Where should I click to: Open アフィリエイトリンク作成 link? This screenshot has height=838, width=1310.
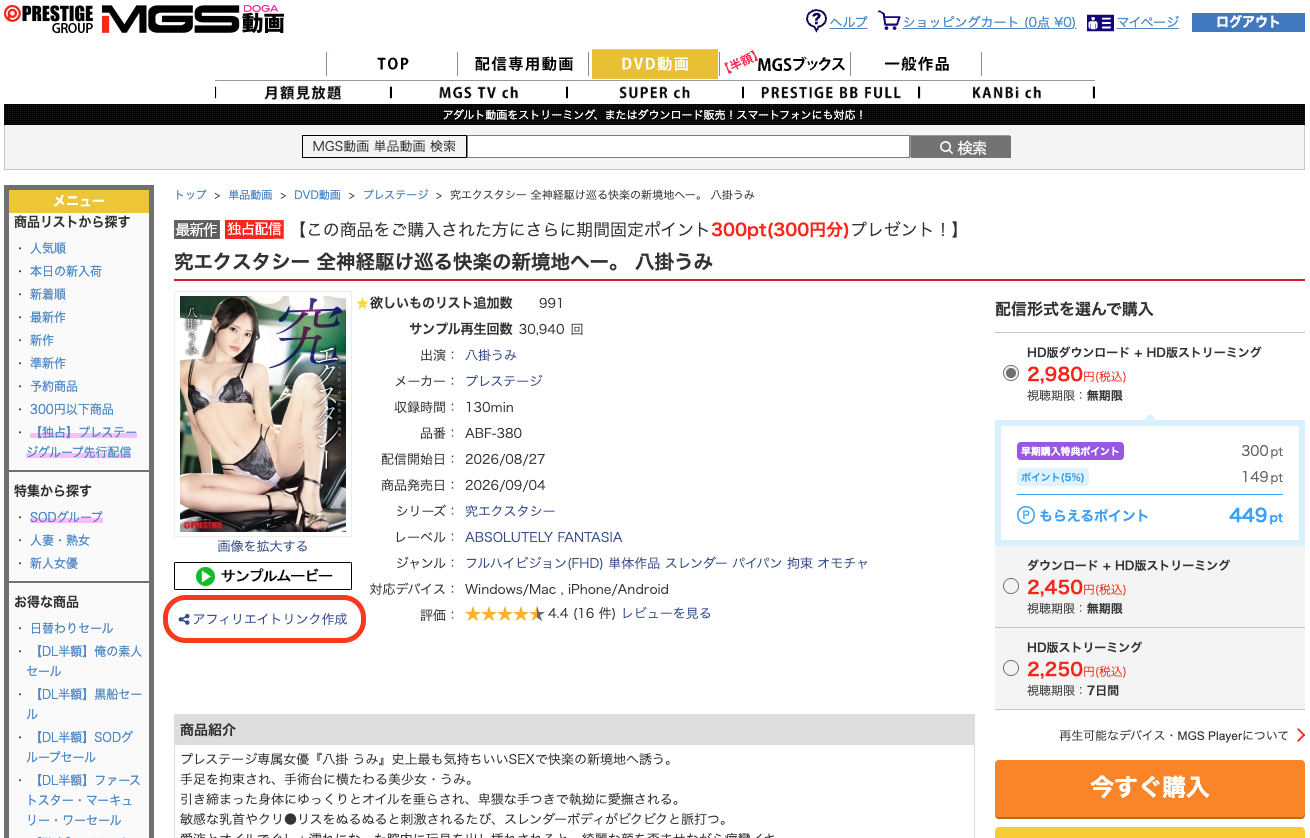click(x=270, y=620)
